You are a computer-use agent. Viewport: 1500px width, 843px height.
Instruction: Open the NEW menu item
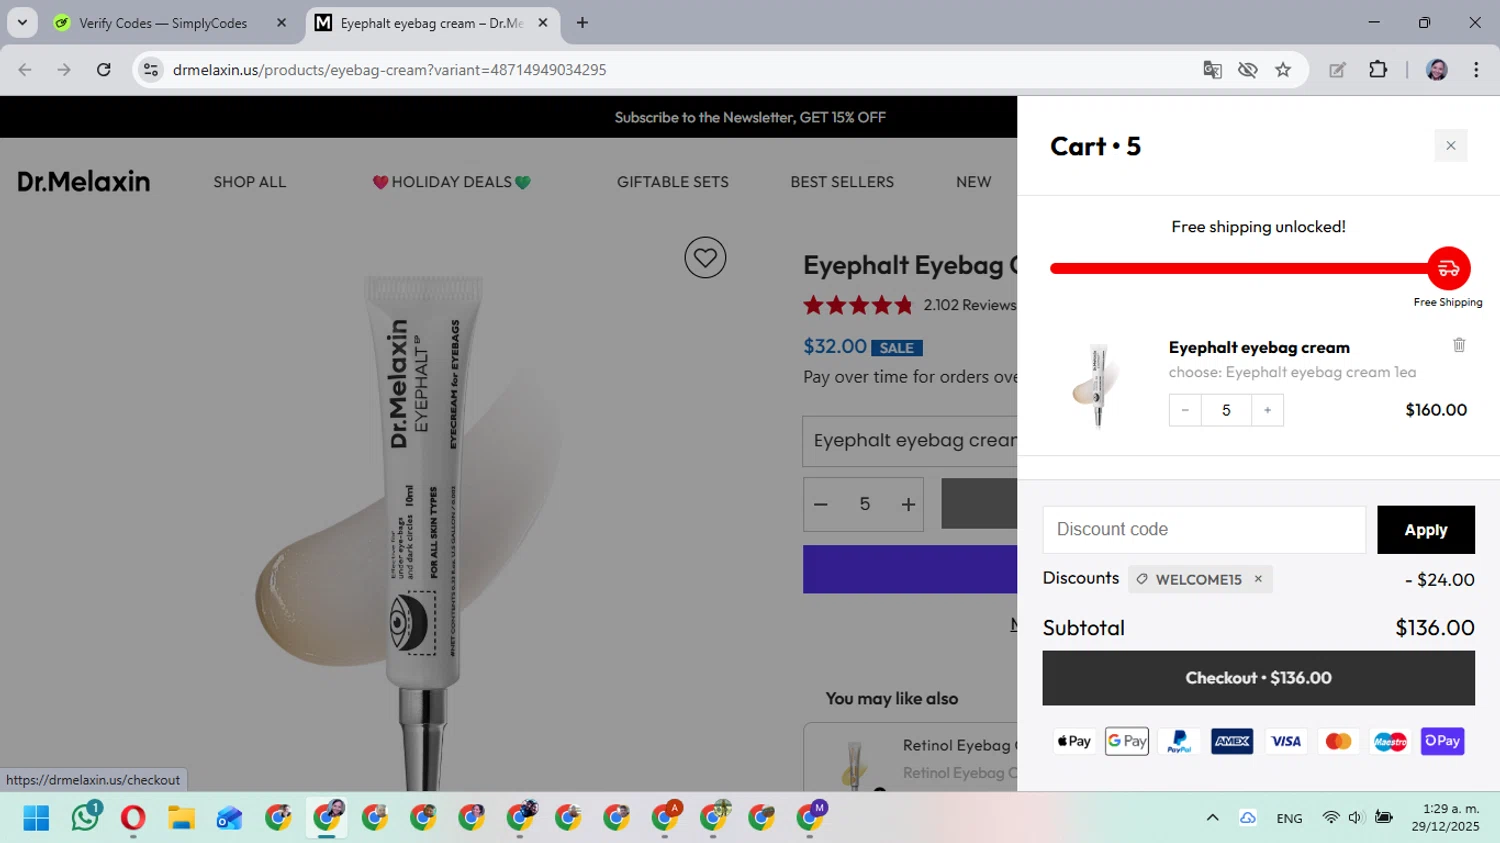[973, 182]
